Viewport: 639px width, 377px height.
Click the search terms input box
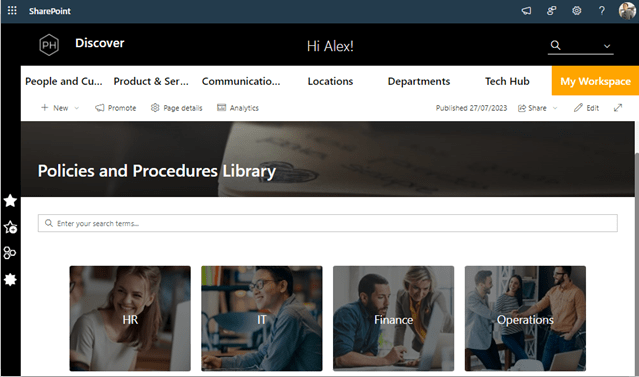328,223
